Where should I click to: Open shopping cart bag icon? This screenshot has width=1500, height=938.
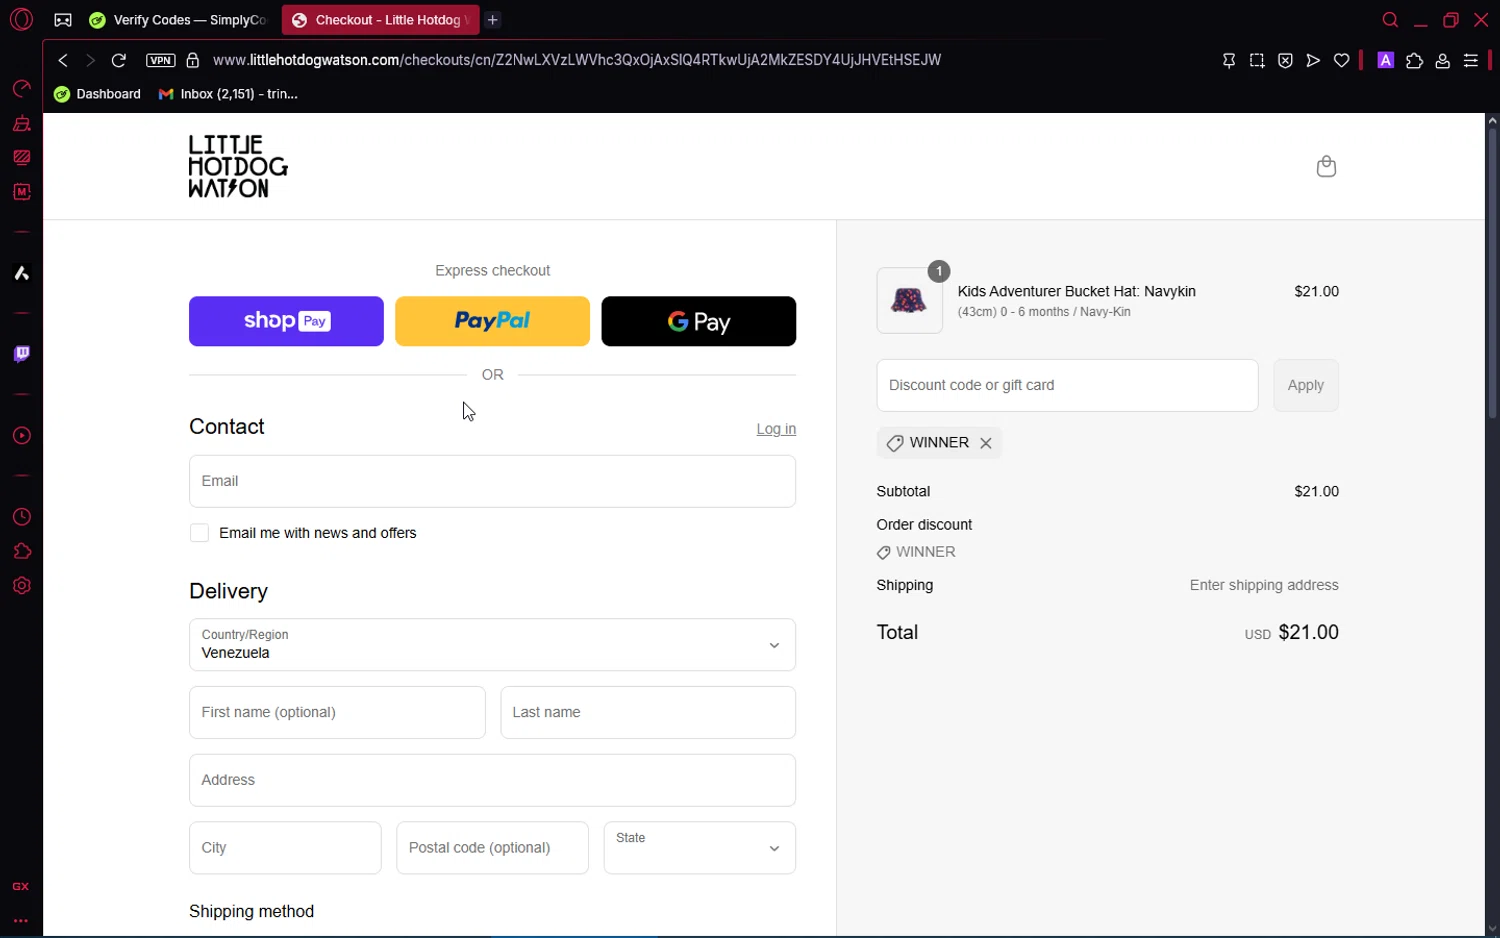point(1326,166)
